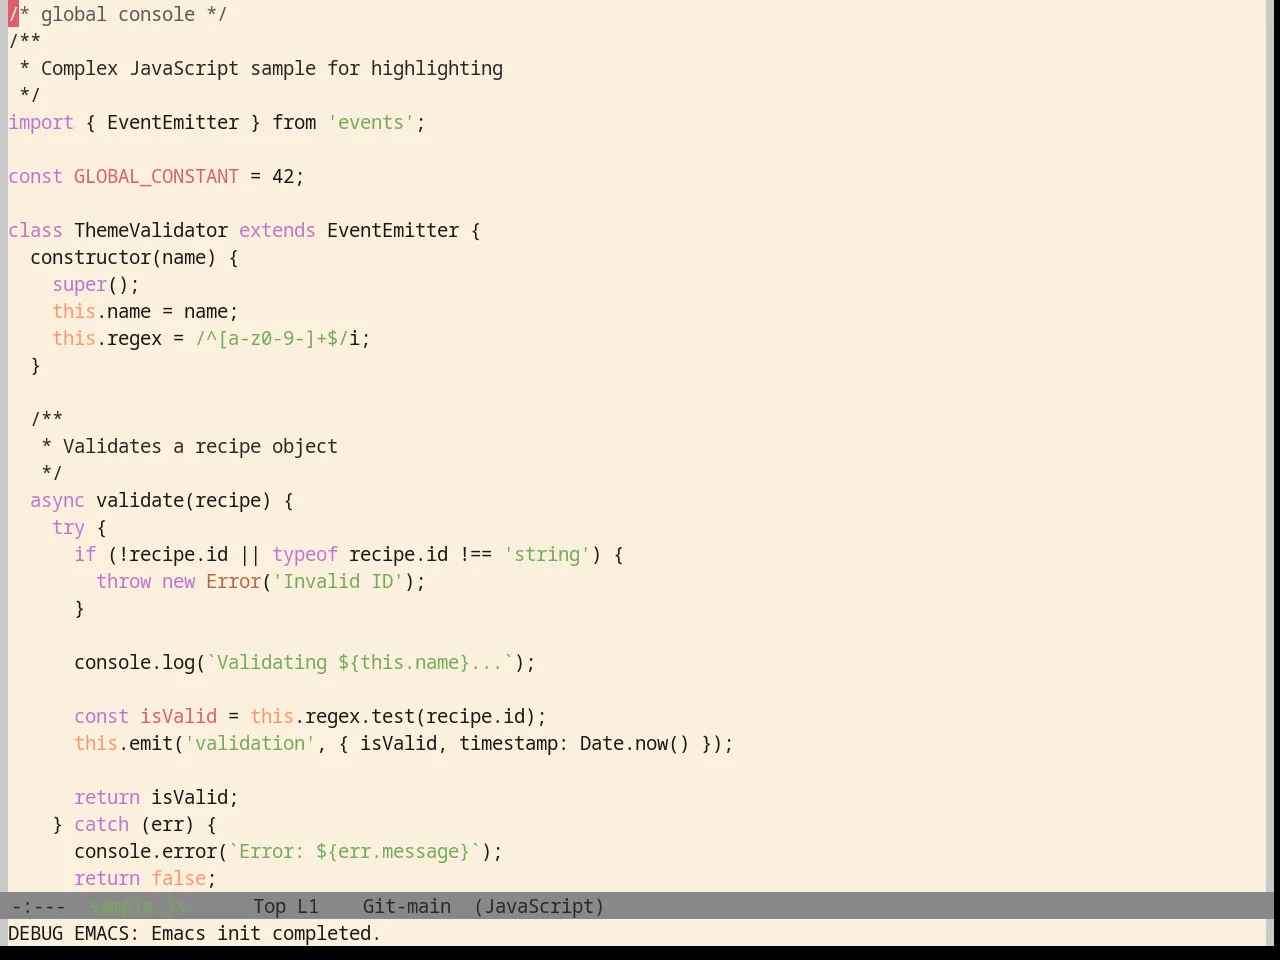
Task: Click 'EventEmitter' in the import line
Action: coord(173,123)
